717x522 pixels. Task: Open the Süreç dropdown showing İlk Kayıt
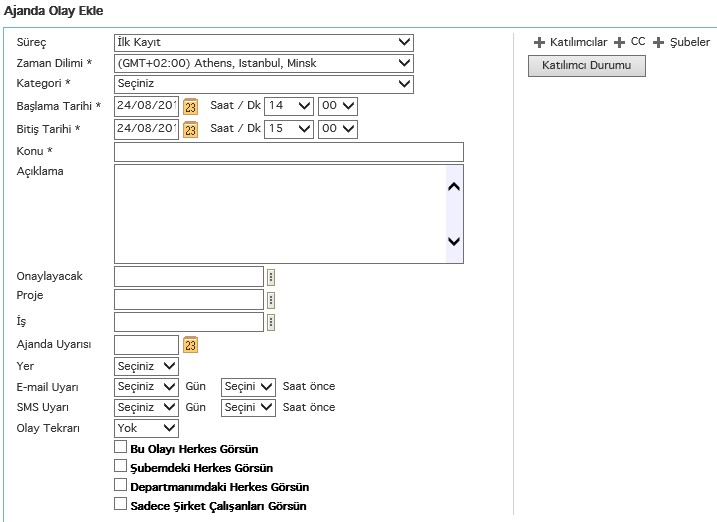coord(264,42)
